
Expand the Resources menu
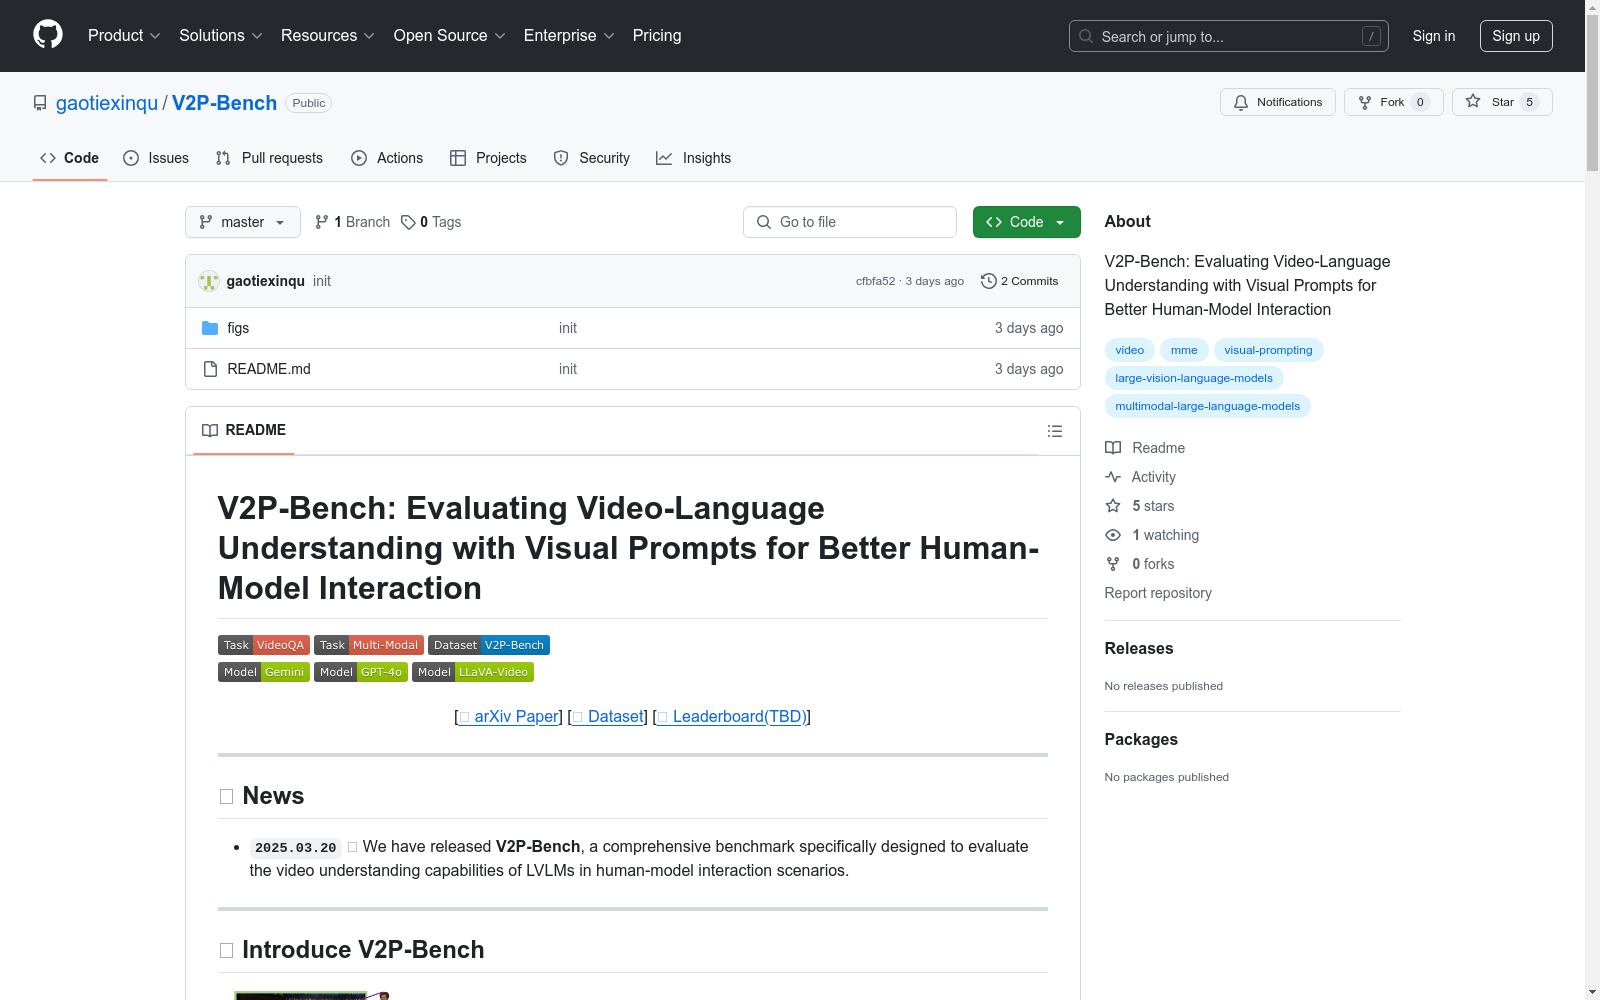point(328,36)
